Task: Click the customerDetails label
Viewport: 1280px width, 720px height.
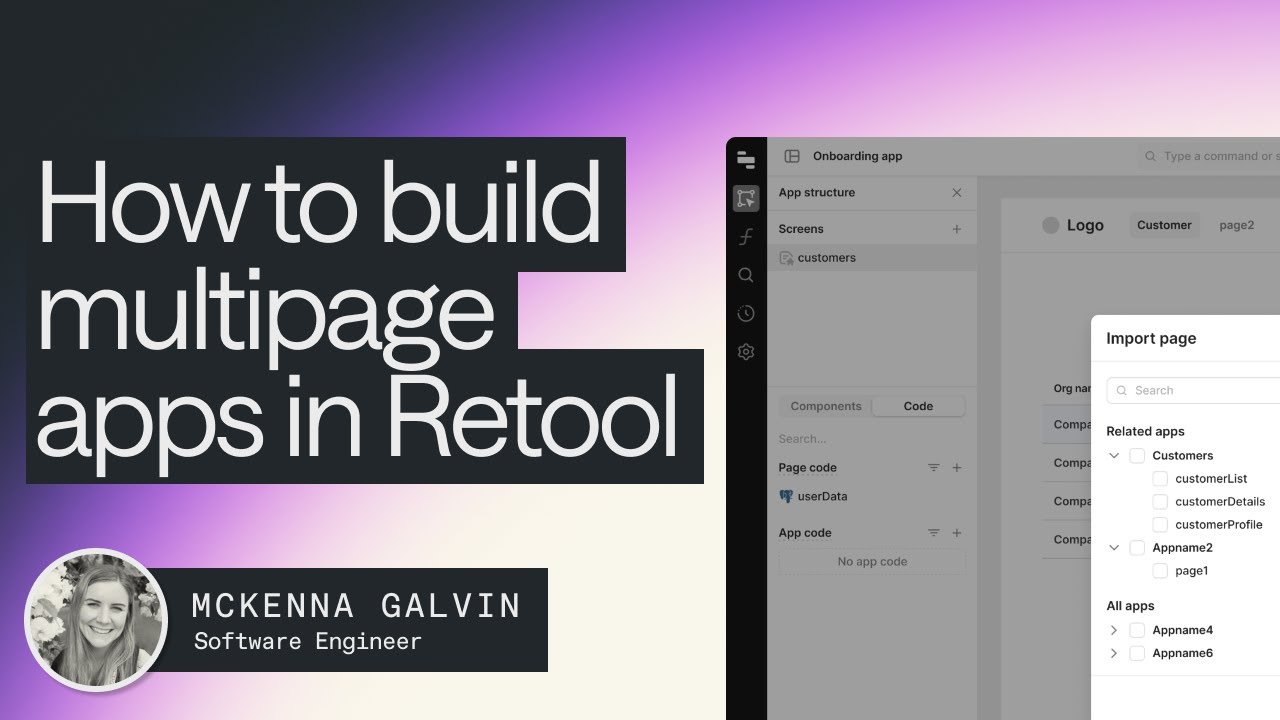Action: [x=1220, y=502]
